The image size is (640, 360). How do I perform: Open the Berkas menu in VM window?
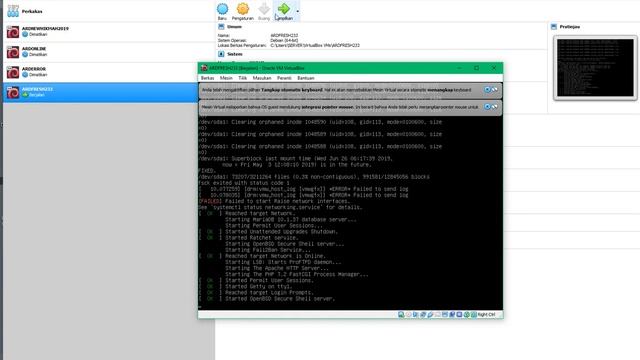207,78
